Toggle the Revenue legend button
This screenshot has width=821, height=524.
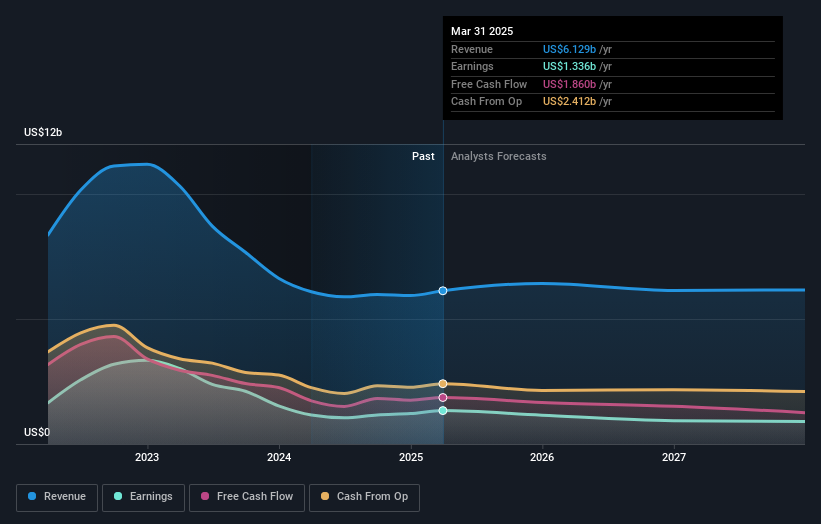[57, 497]
